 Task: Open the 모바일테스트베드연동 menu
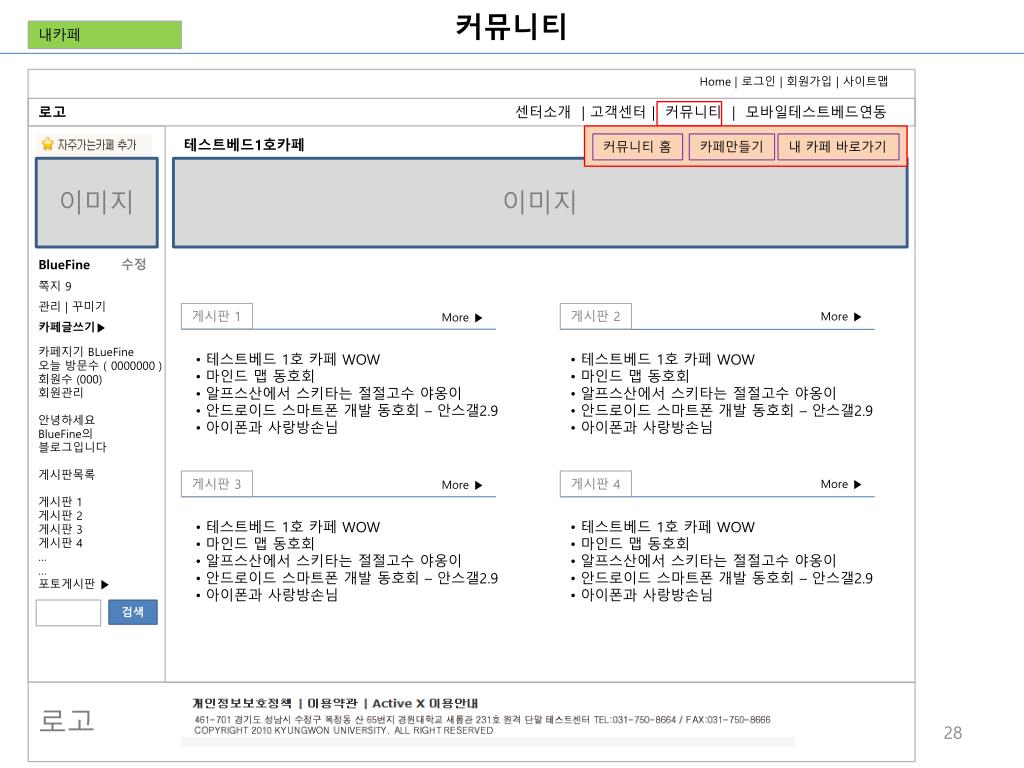tap(816, 112)
